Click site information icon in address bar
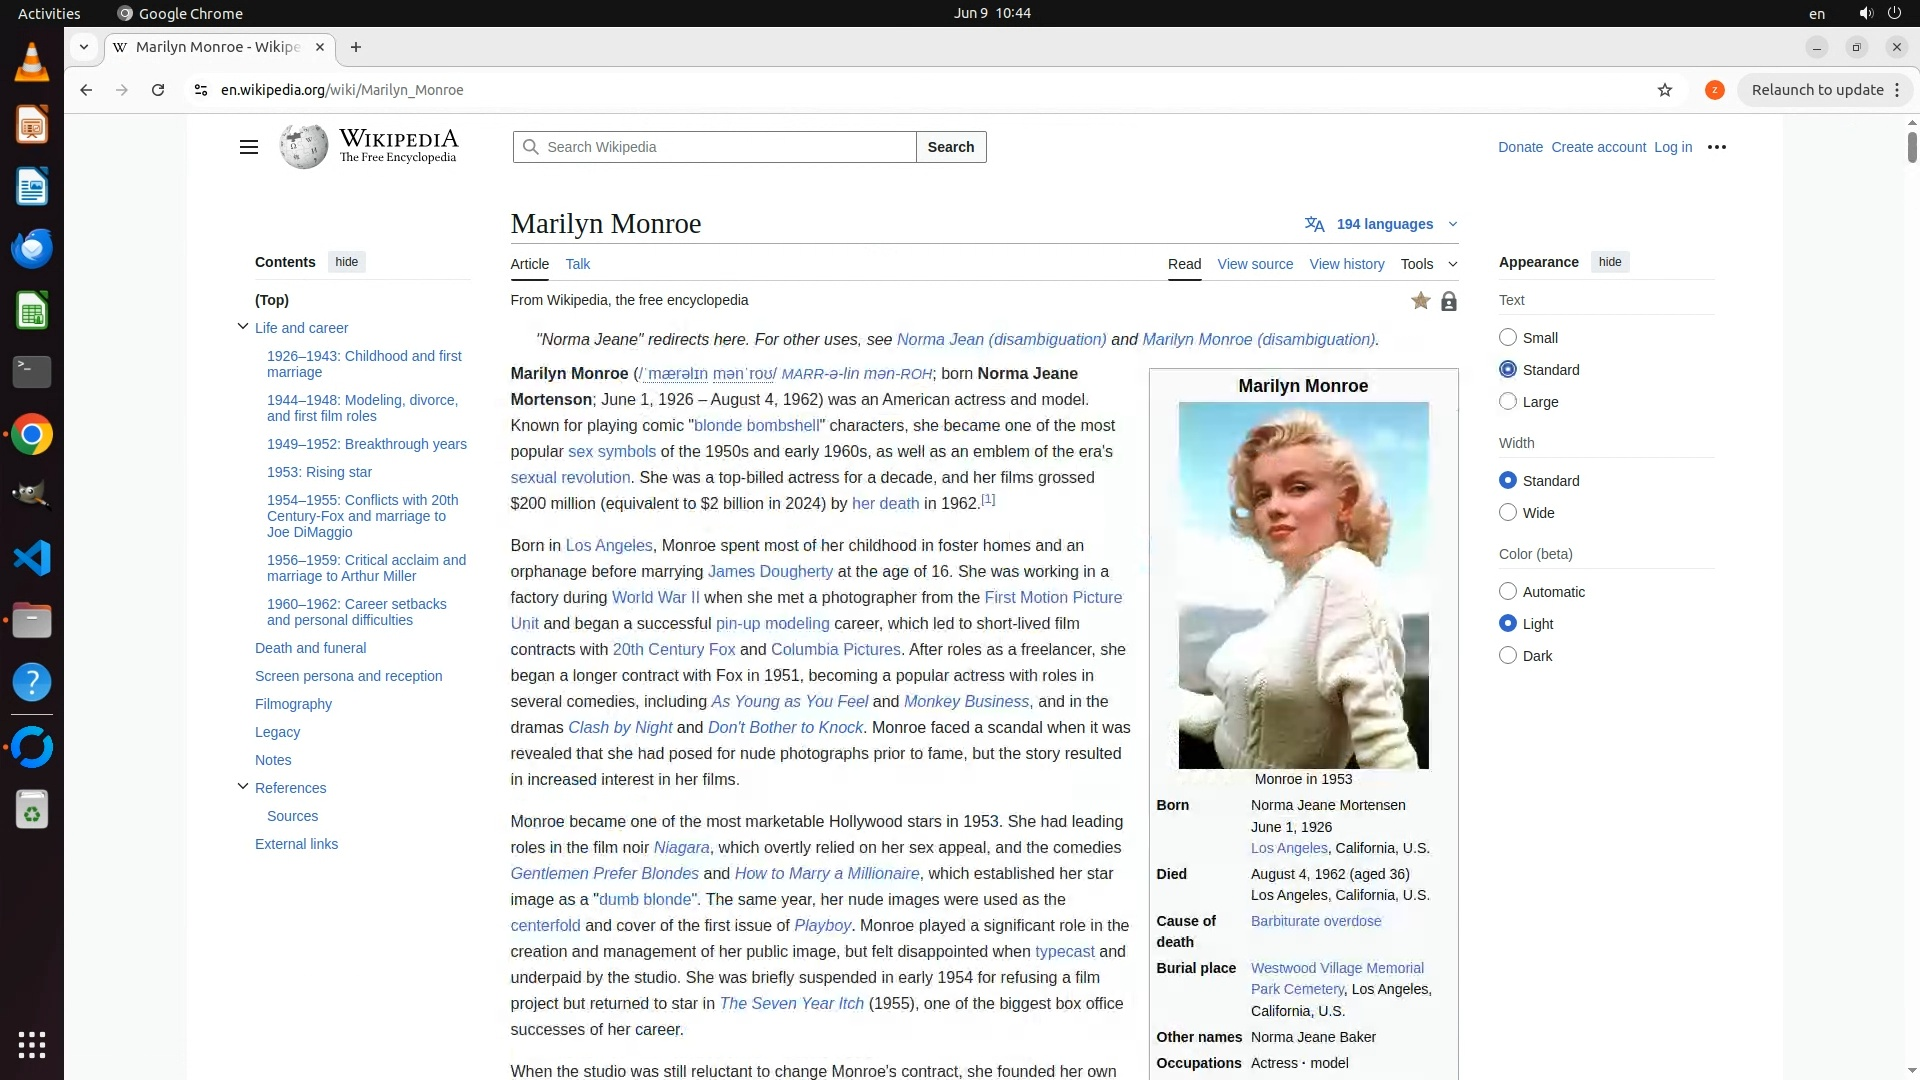The image size is (1920, 1080). pyautogui.click(x=200, y=90)
